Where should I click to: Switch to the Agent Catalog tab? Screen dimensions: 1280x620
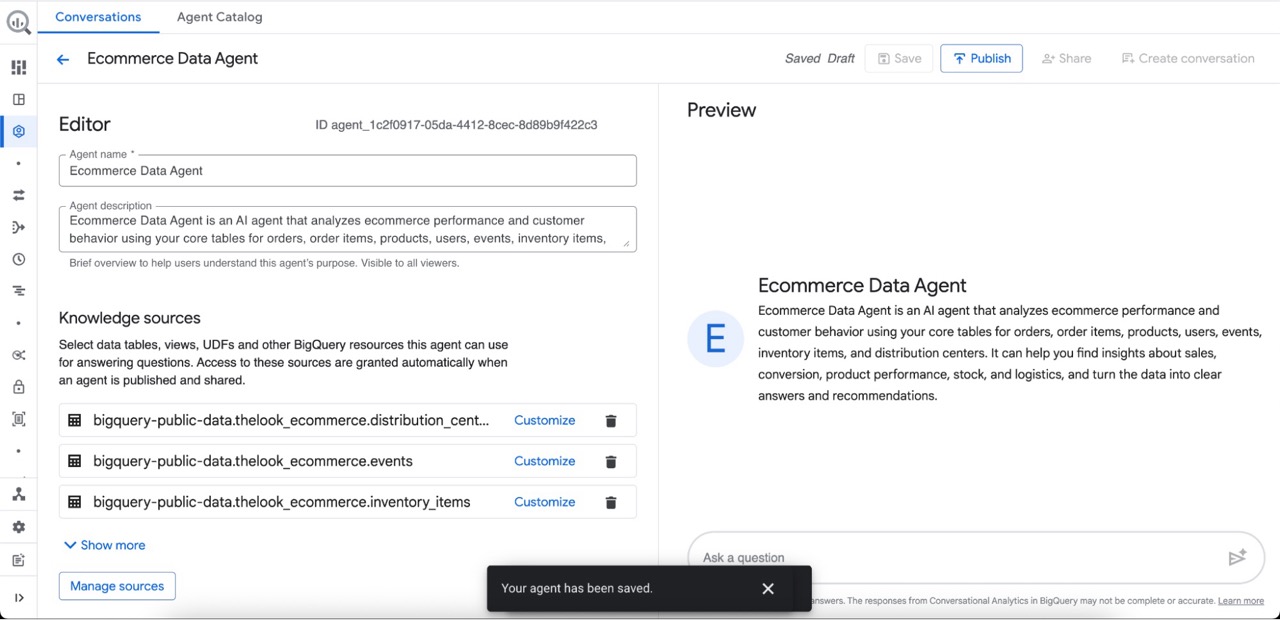(219, 17)
